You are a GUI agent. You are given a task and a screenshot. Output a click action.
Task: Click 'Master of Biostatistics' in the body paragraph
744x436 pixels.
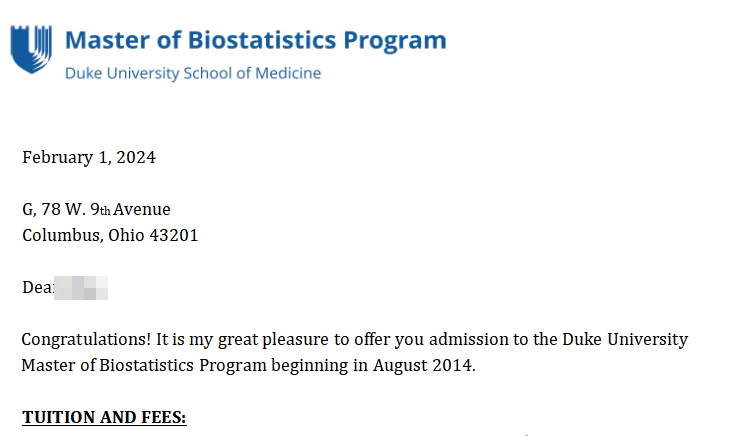(105, 365)
